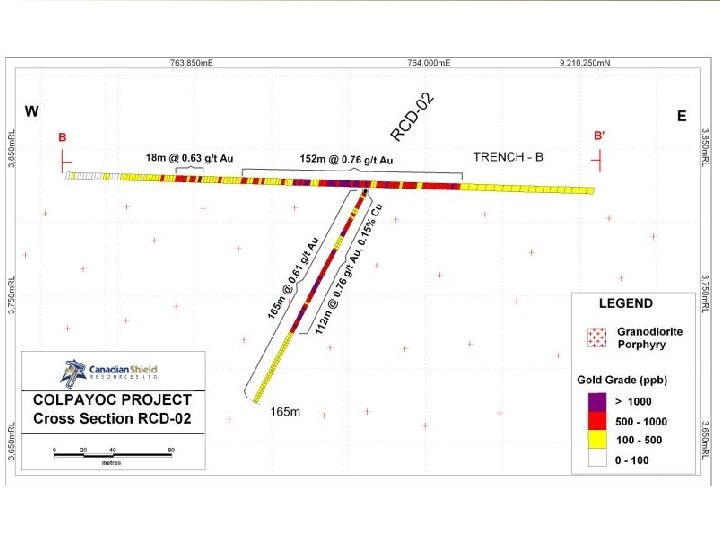The height and width of the screenshot is (540, 720).
Task: Click the RCD-02 drill hole label
Action: pos(412,118)
